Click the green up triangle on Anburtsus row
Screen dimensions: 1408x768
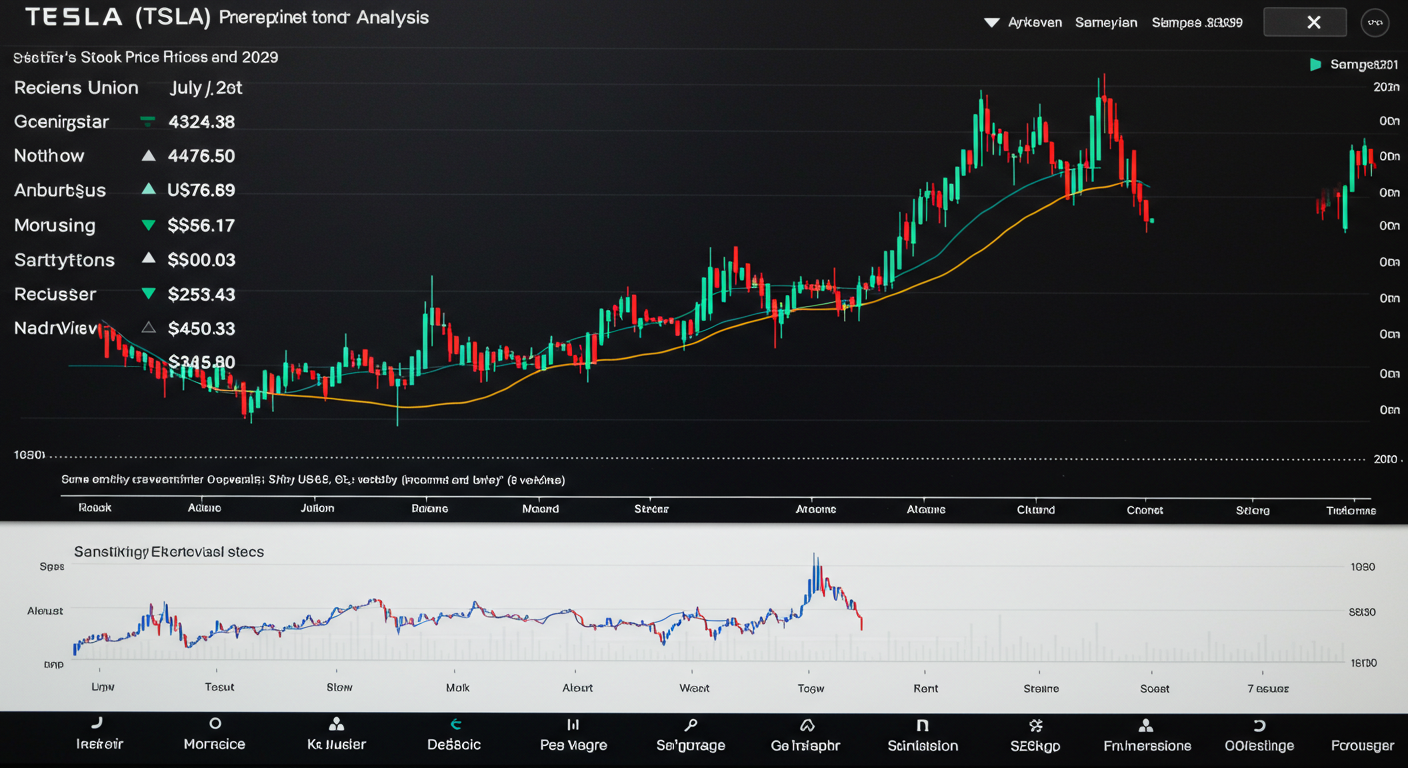tap(148, 188)
